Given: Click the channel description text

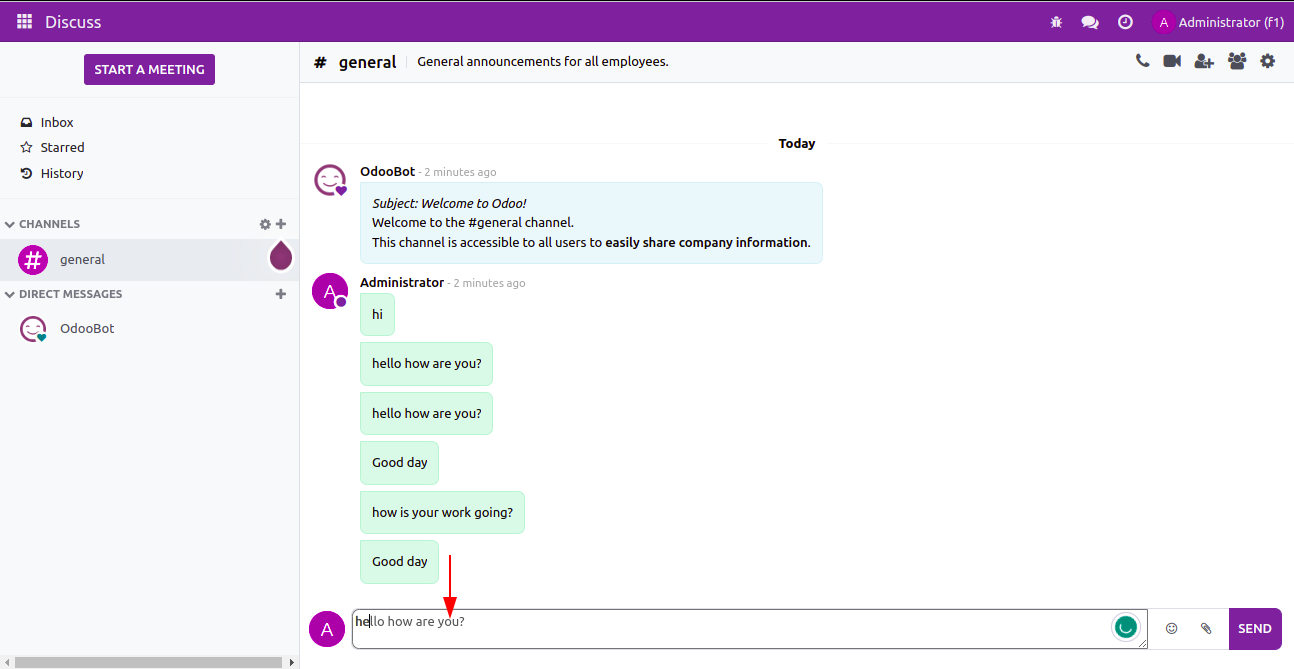Looking at the screenshot, I should [x=542, y=61].
